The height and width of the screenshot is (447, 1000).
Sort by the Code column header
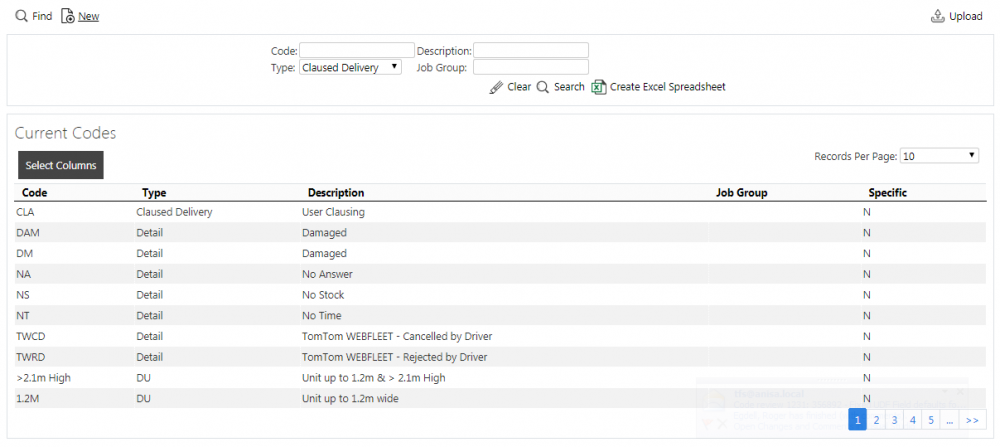(x=34, y=193)
